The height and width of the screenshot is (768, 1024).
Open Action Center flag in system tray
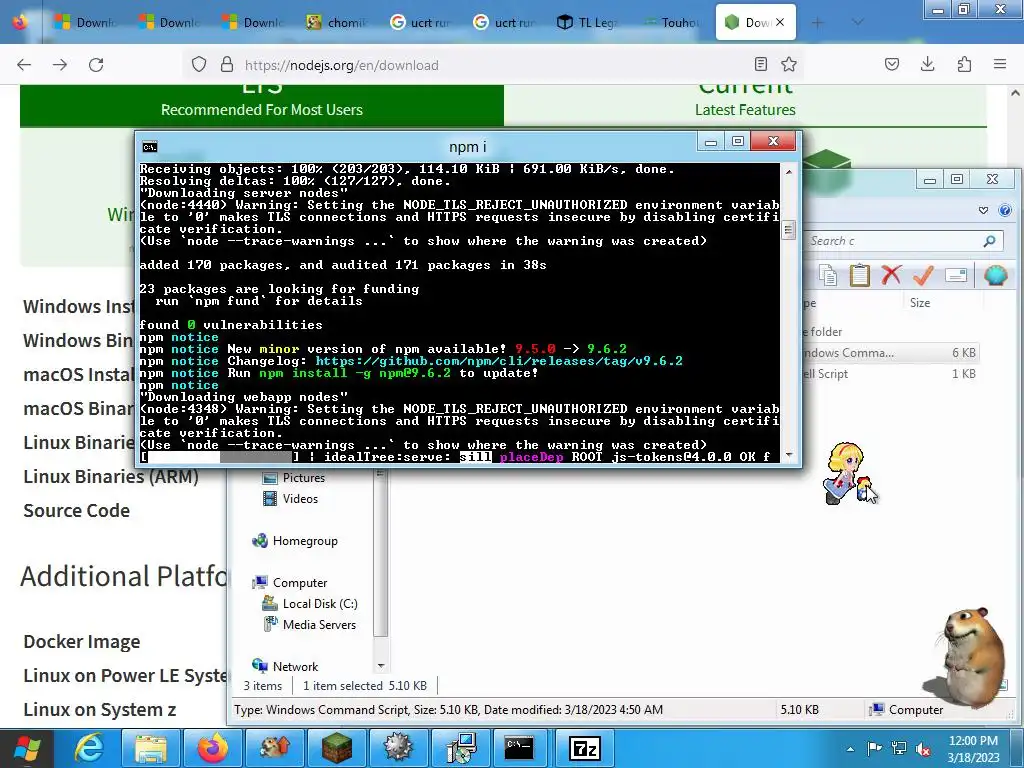(x=874, y=749)
